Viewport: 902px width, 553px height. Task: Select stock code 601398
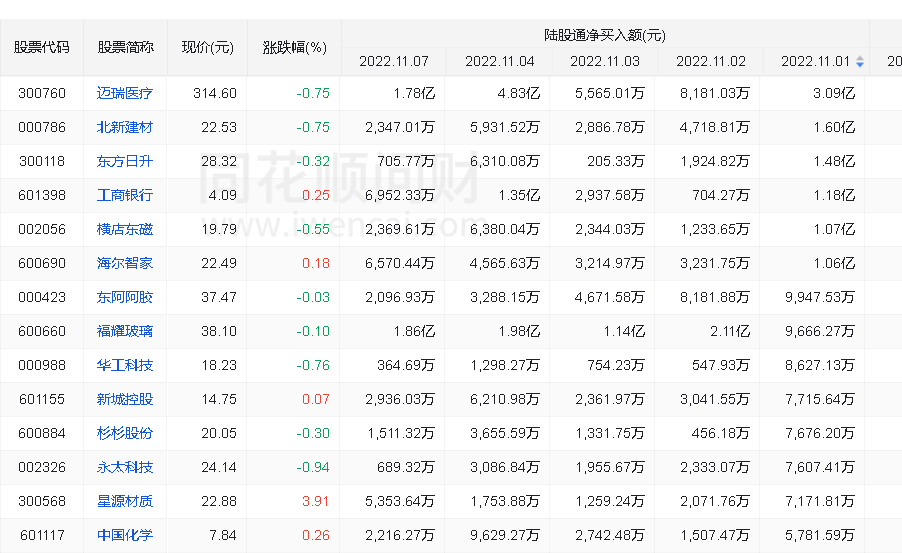click(42, 195)
